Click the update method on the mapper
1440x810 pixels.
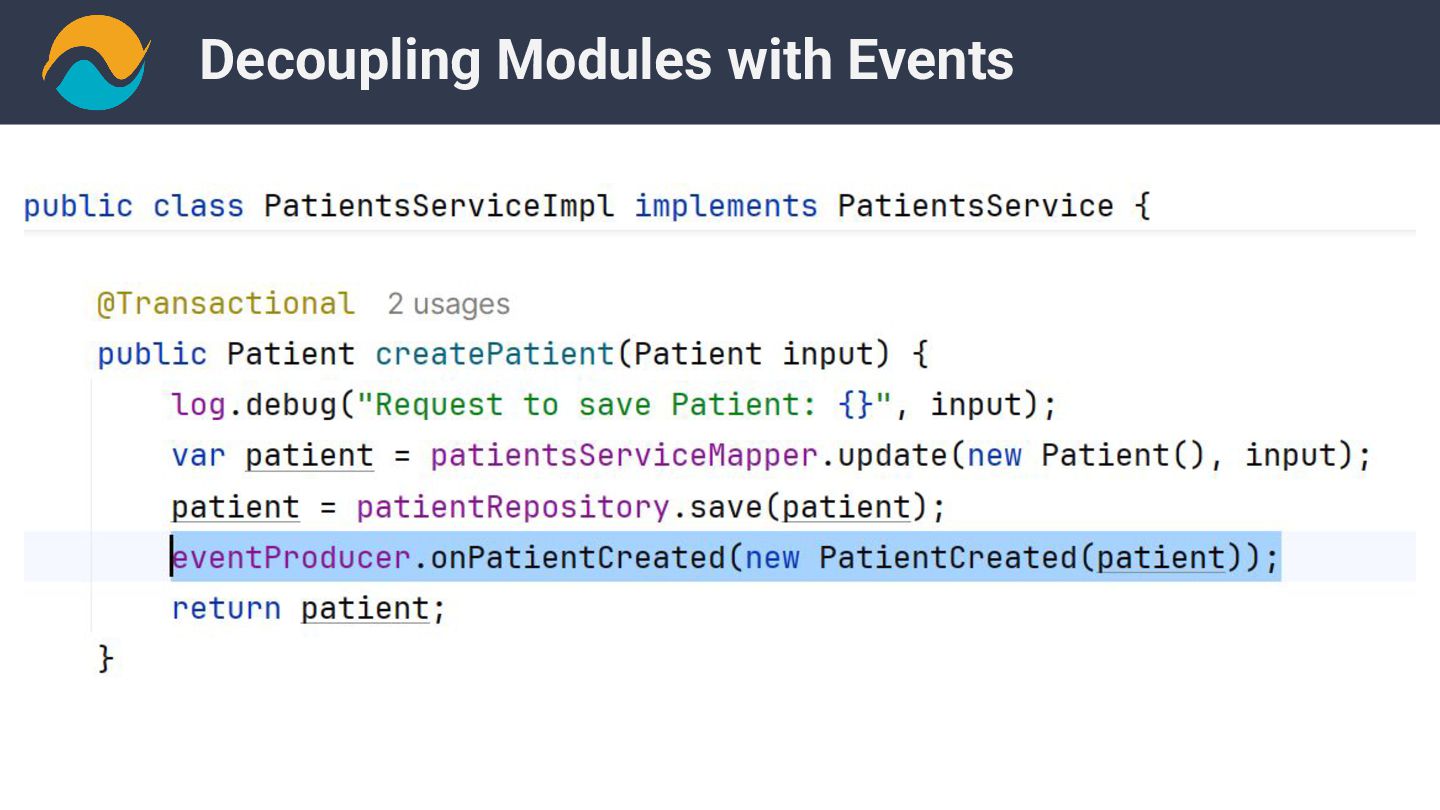[892, 456]
